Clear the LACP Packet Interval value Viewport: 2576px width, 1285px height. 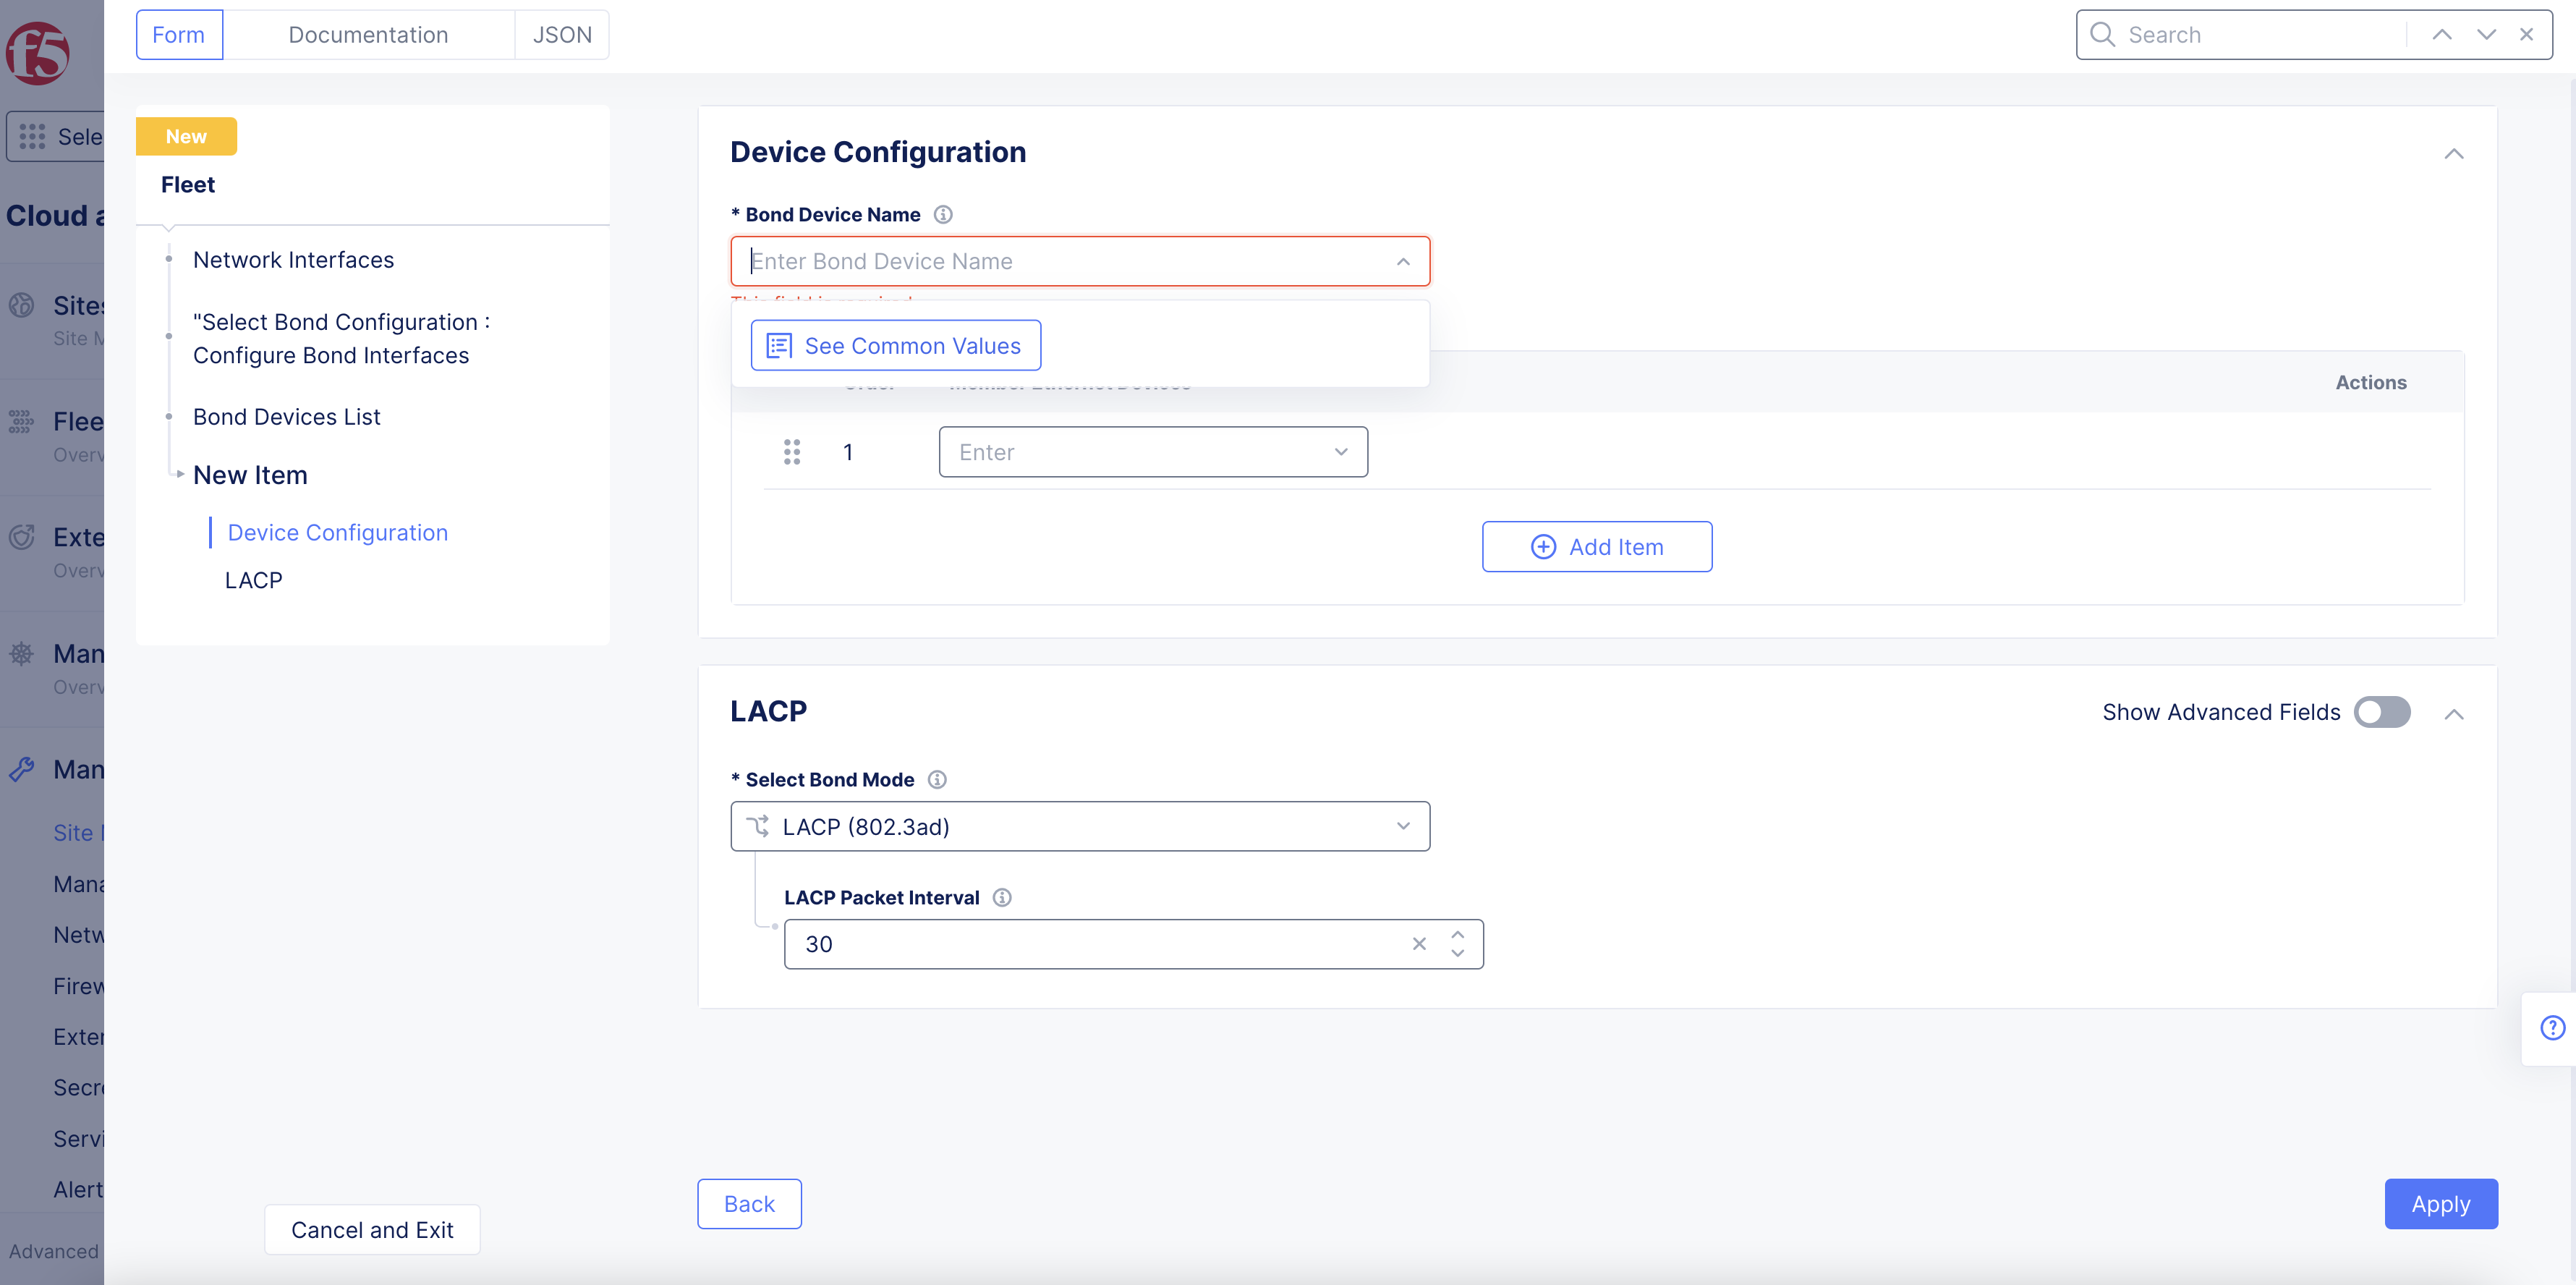(x=1419, y=943)
